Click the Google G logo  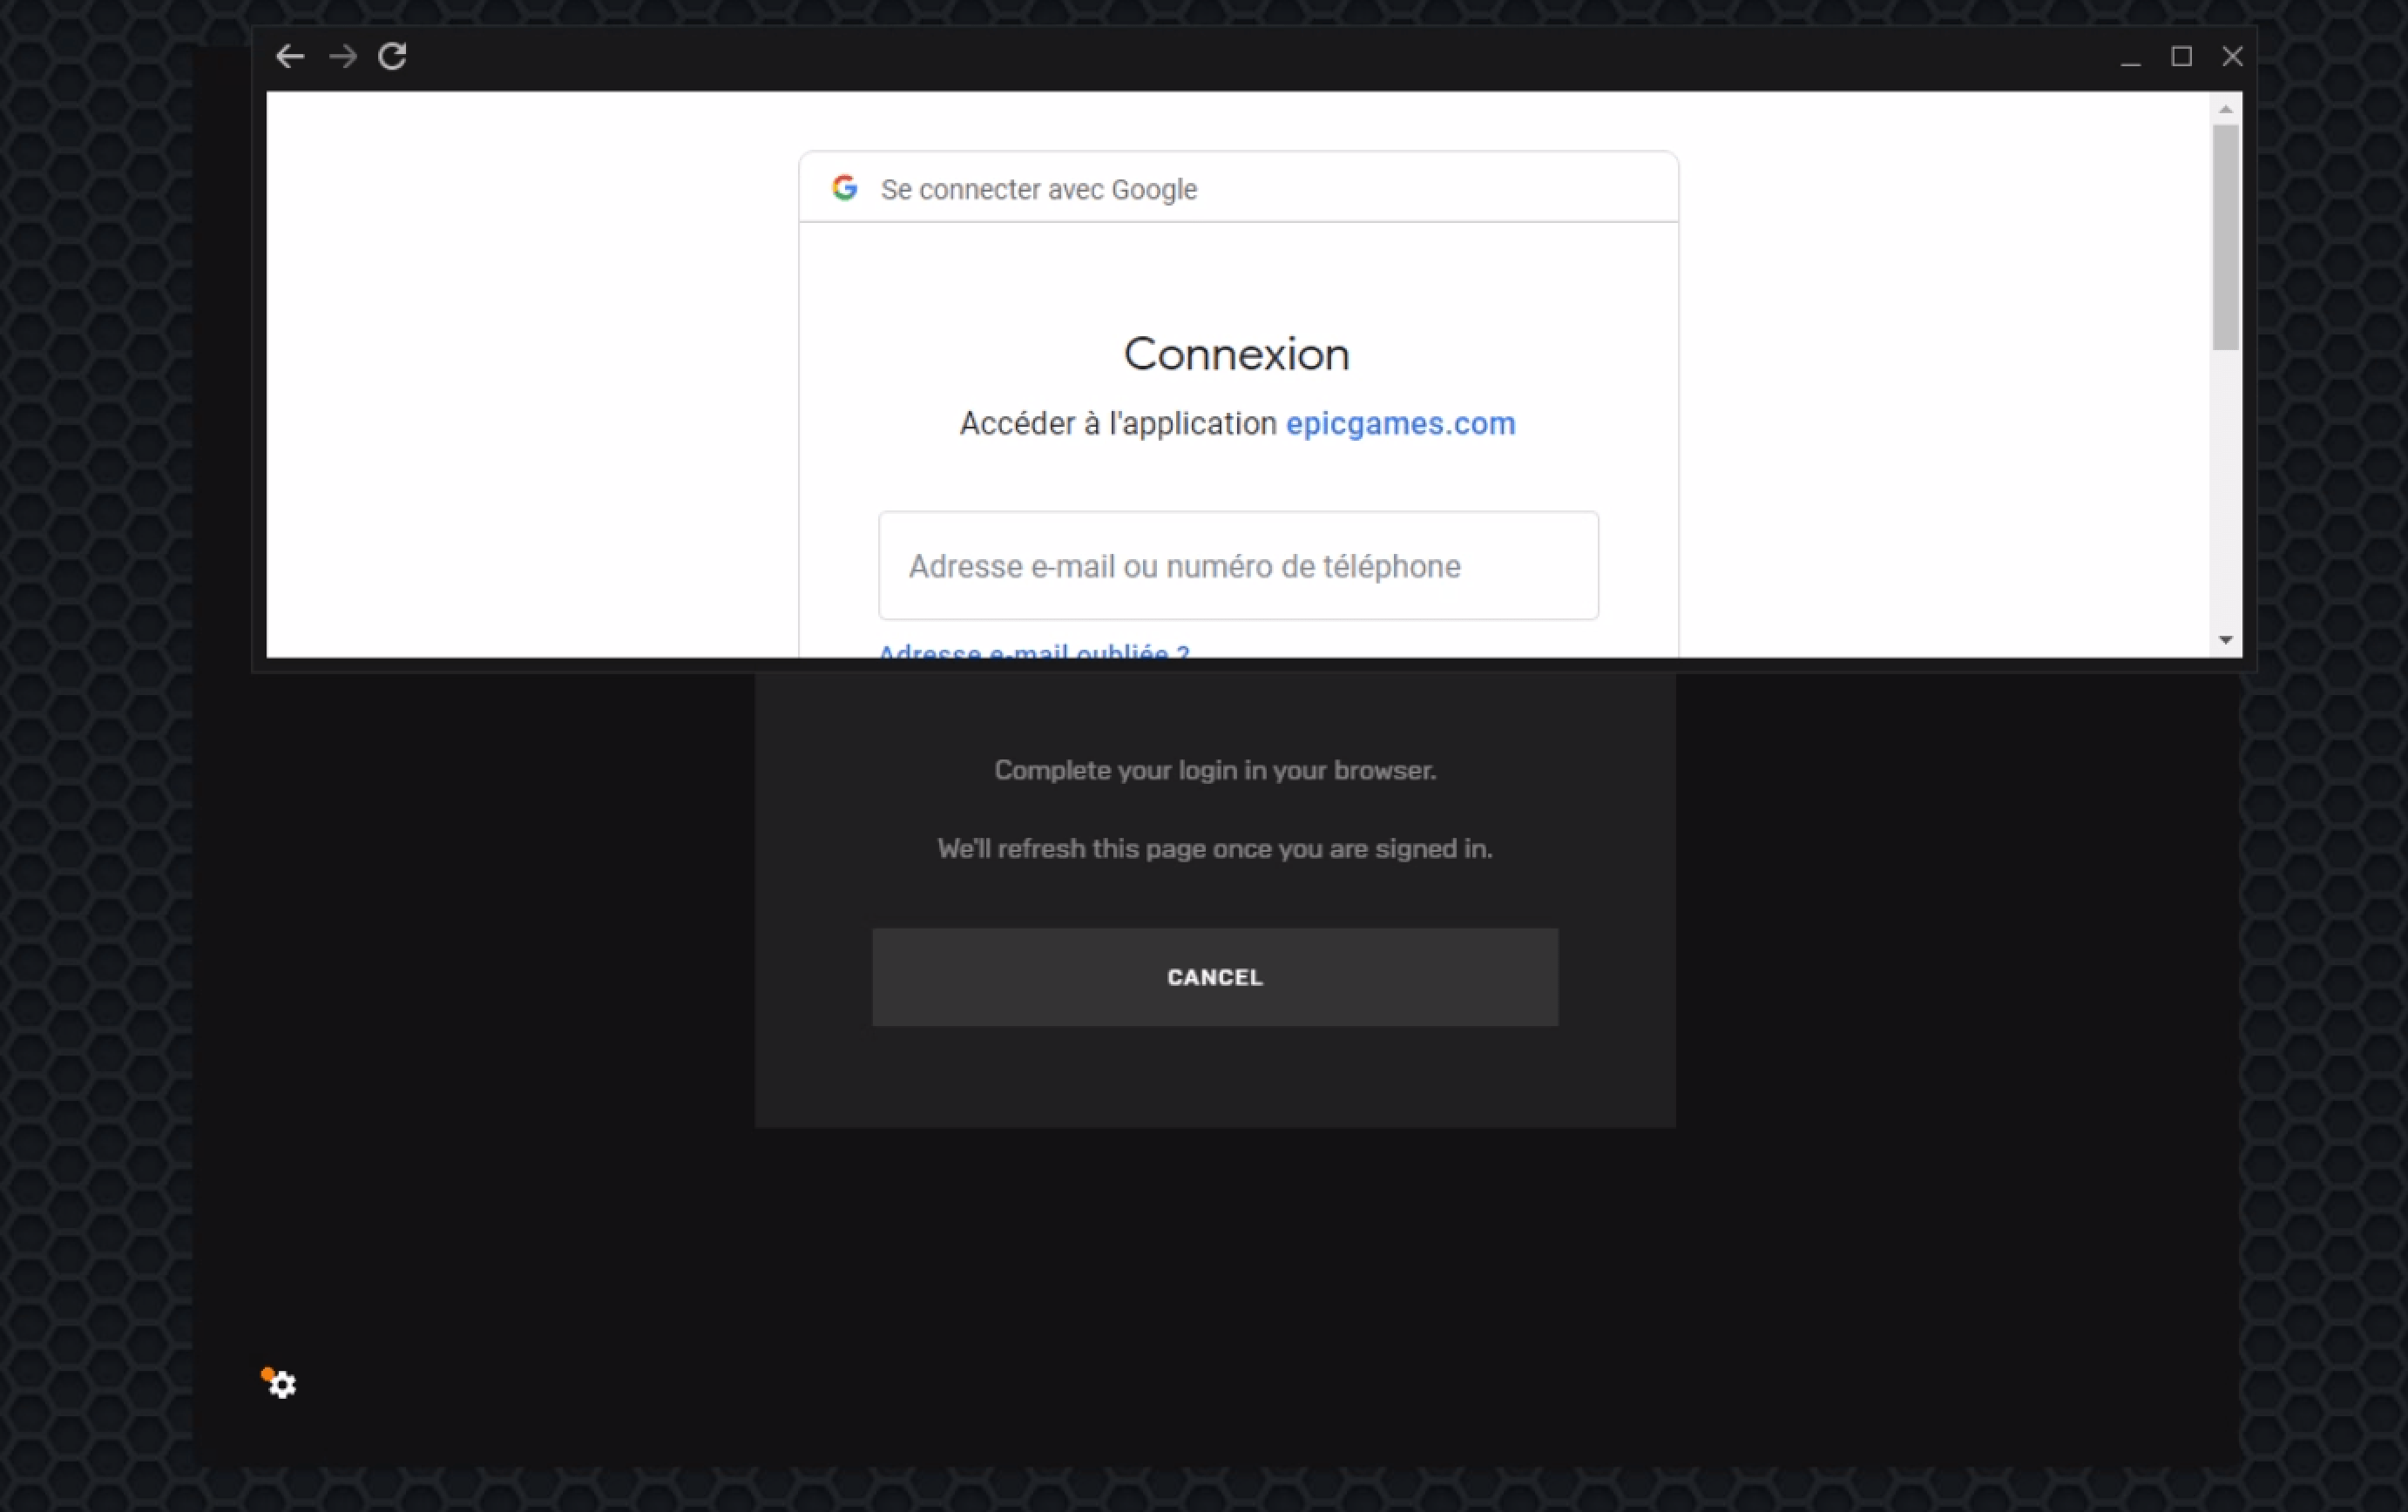tap(845, 188)
